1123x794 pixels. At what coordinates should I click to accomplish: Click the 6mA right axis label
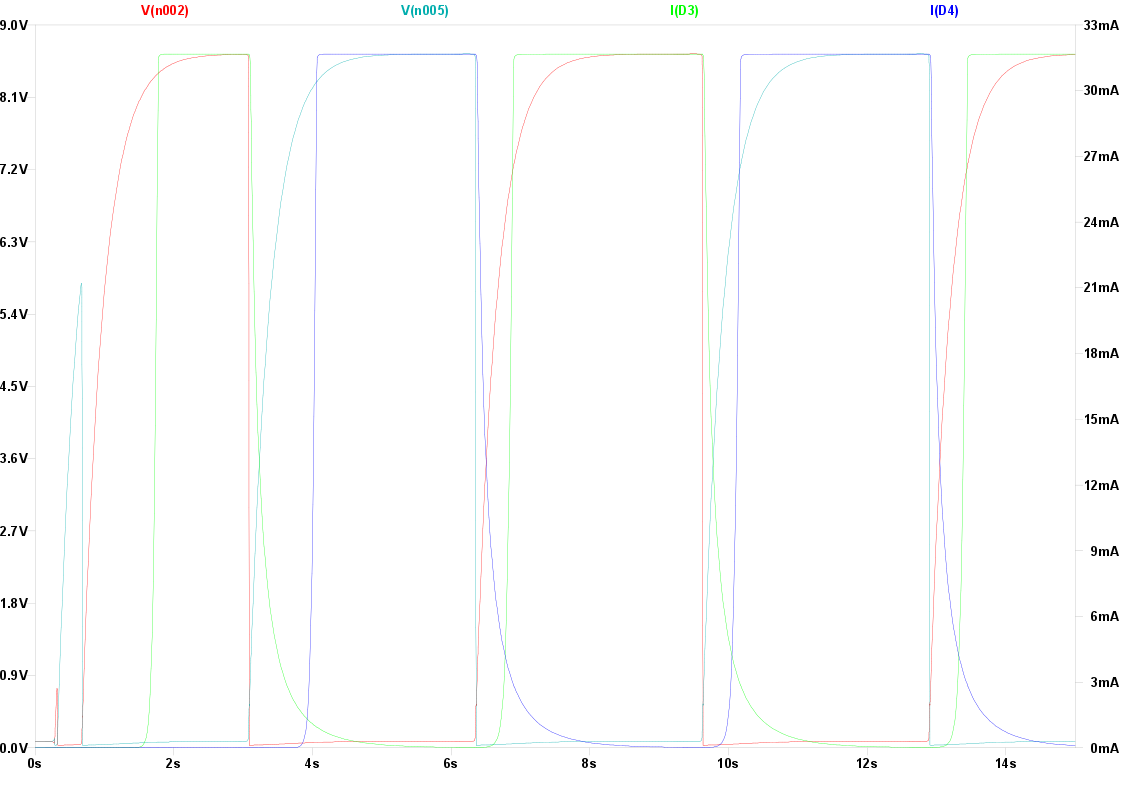[1104, 616]
